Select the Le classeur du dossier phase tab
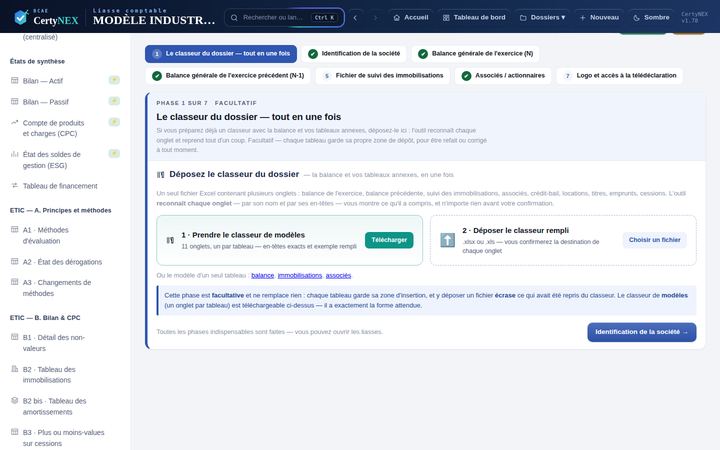 click(221, 54)
